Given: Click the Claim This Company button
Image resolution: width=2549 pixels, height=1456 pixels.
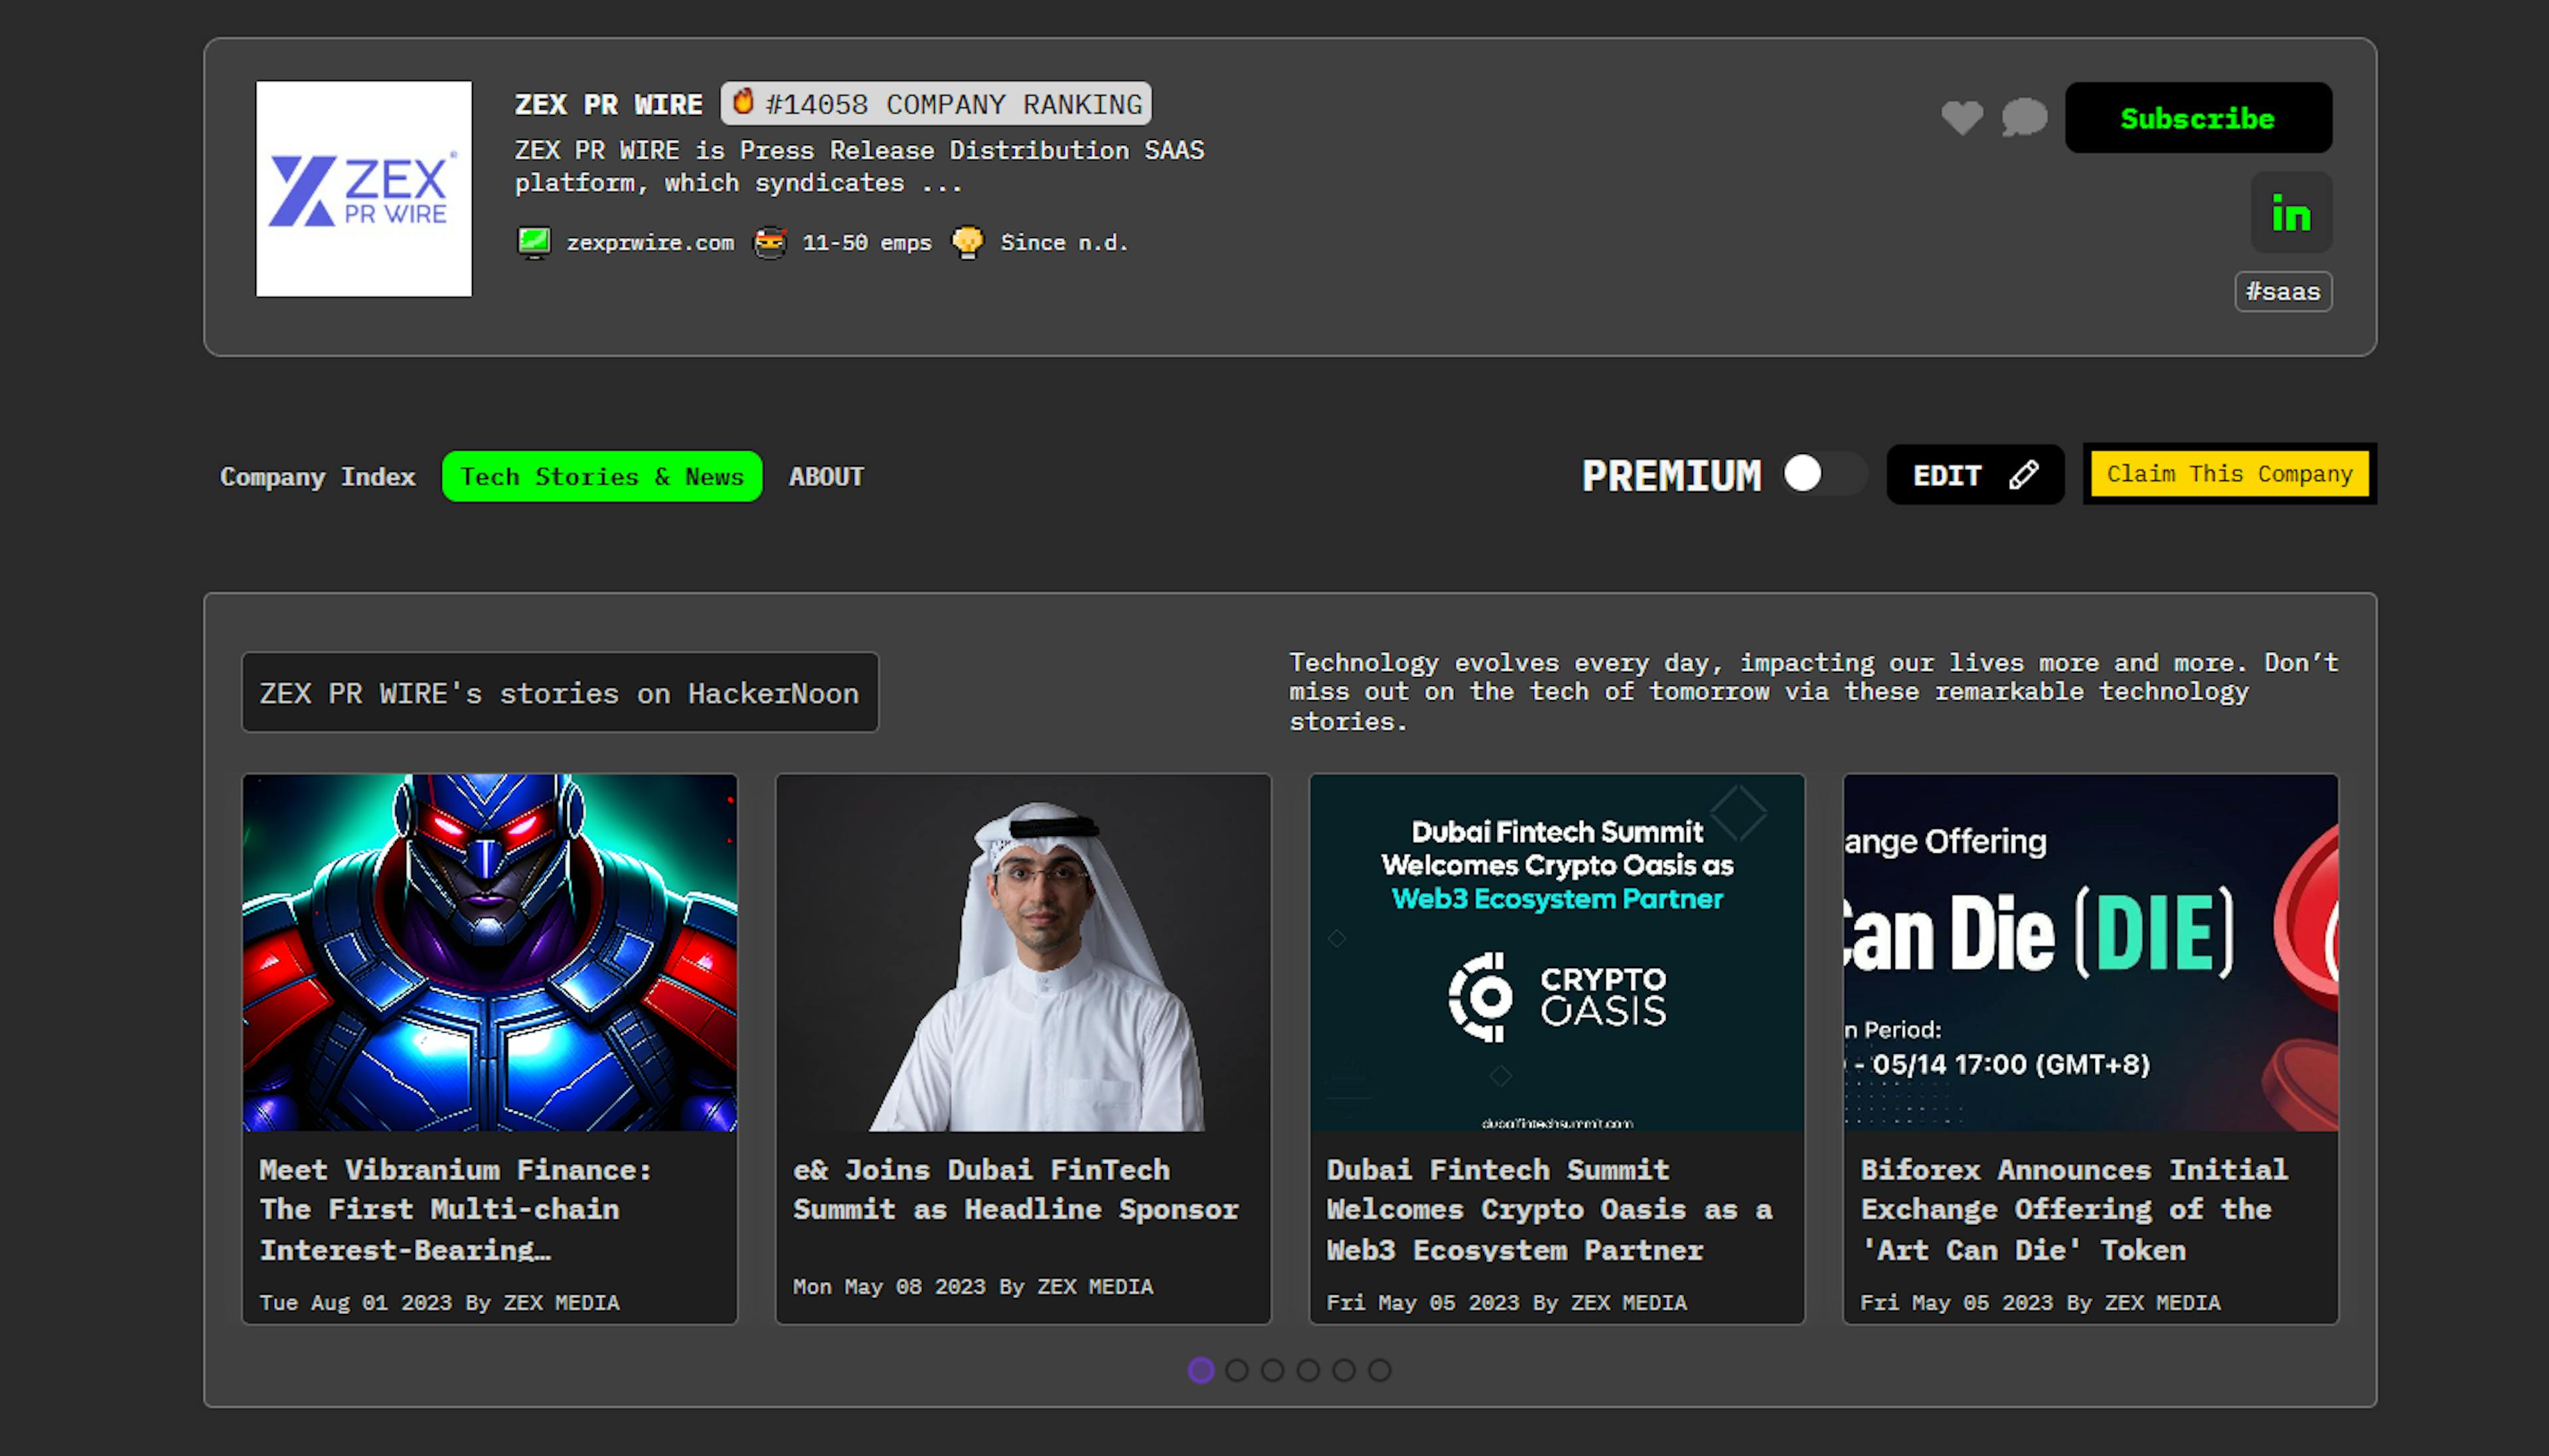Looking at the screenshot, I should [x=2229, y=473].
